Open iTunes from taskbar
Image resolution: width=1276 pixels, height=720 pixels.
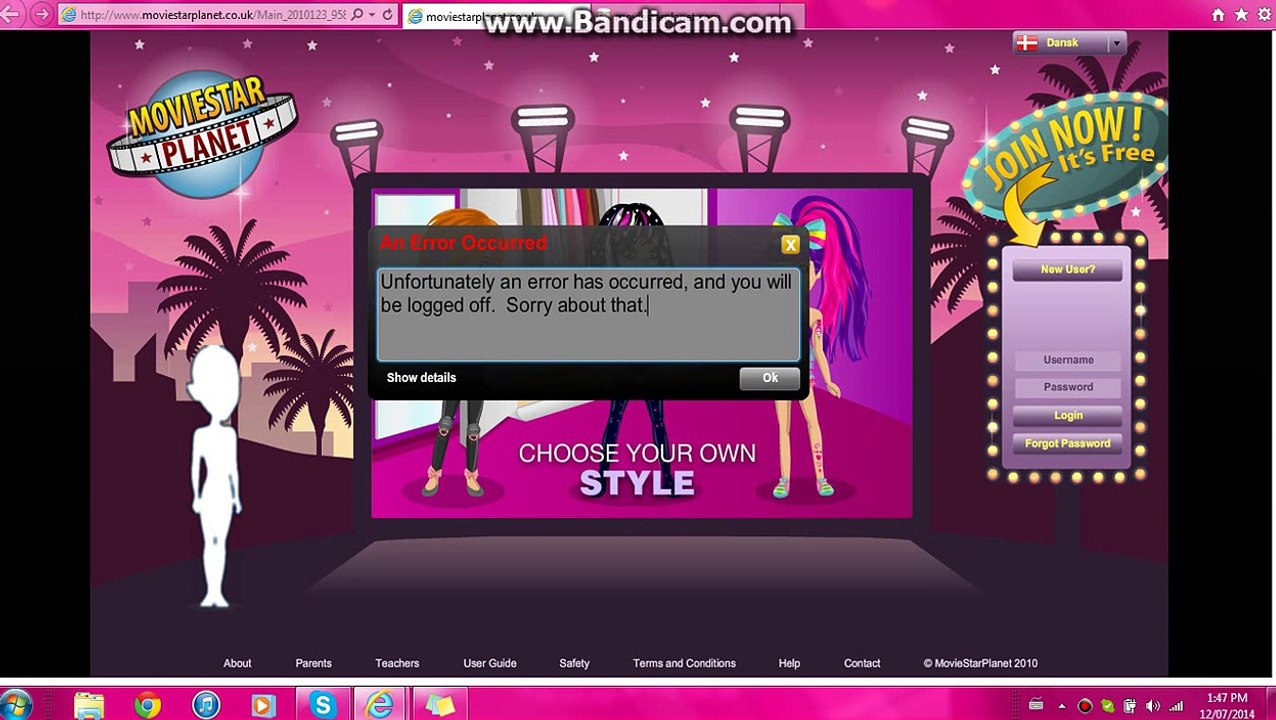pyautogui.click(x=205, y=705)
